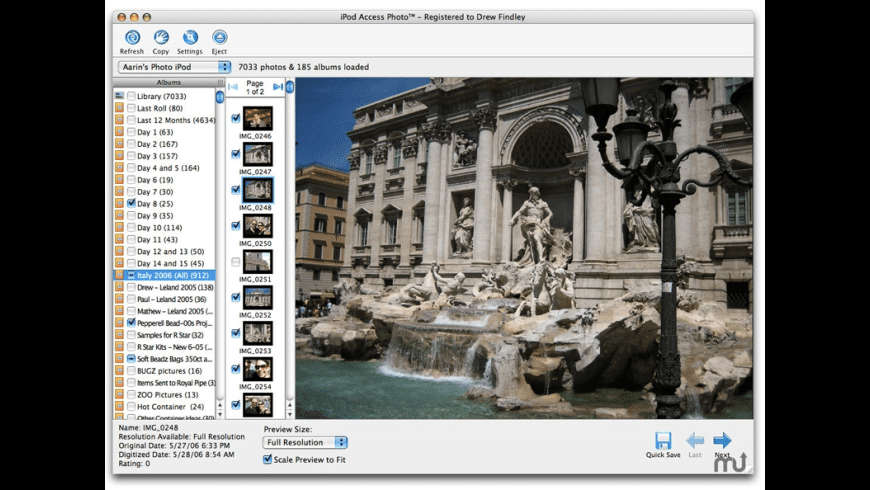The width and height of the screenshot is (870, 490).
Task: Click the Quick Save floppy icon
Action: pyautogui.click(x=663, y=441)
